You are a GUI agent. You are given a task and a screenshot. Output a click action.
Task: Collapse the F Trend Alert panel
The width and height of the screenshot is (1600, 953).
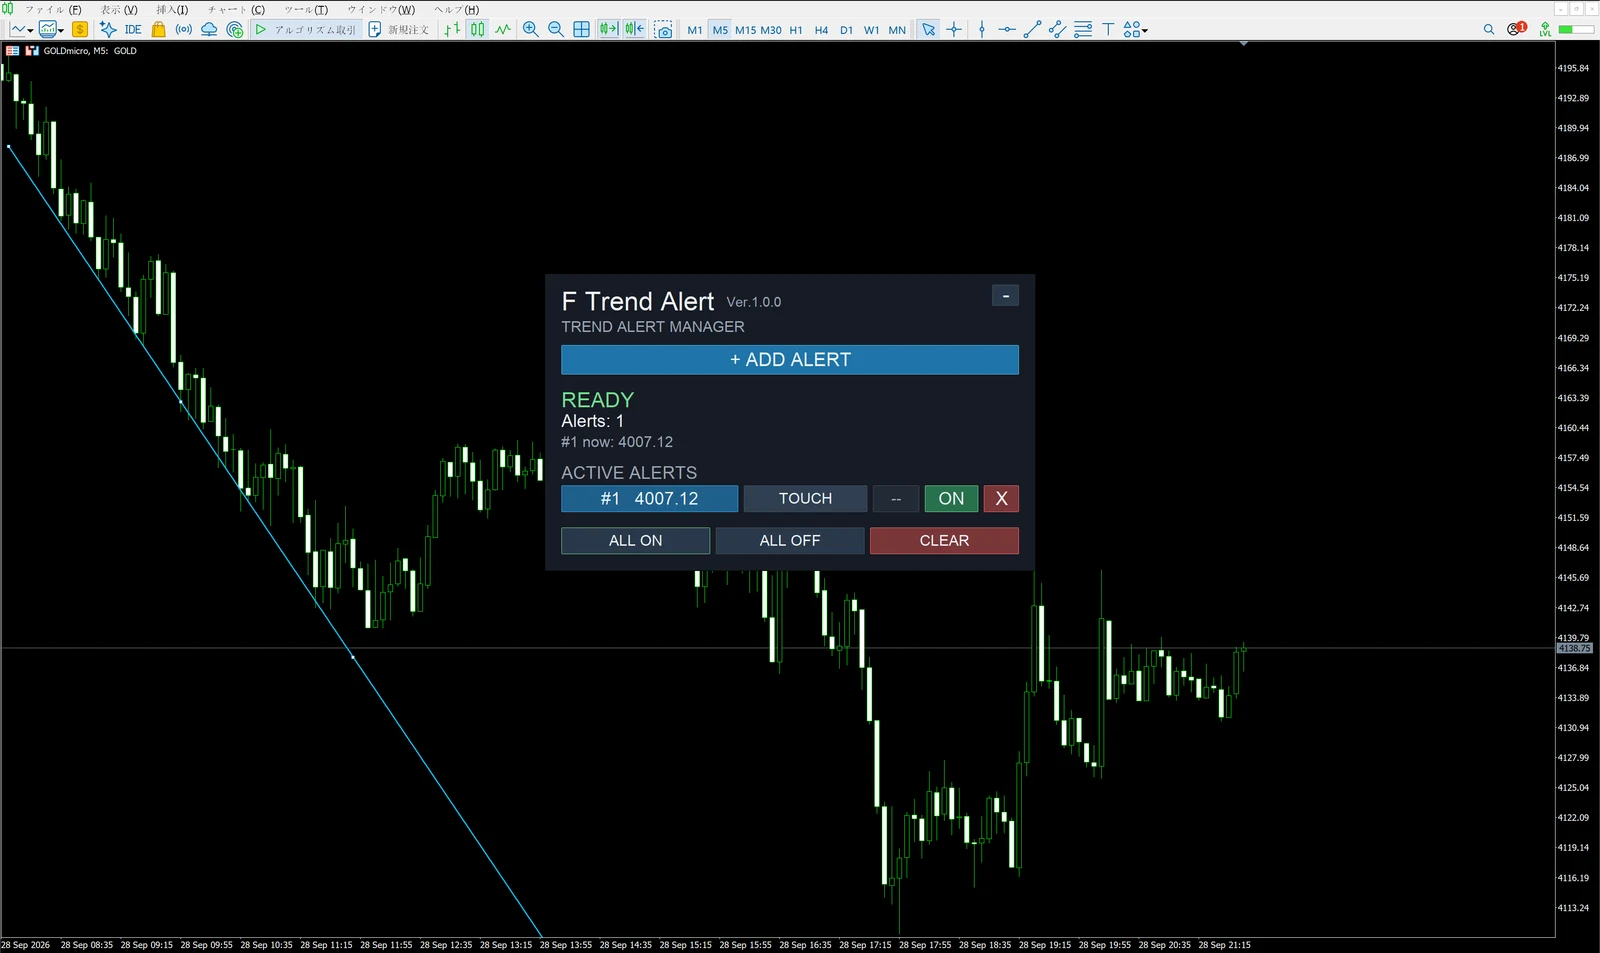point(1005,296)
